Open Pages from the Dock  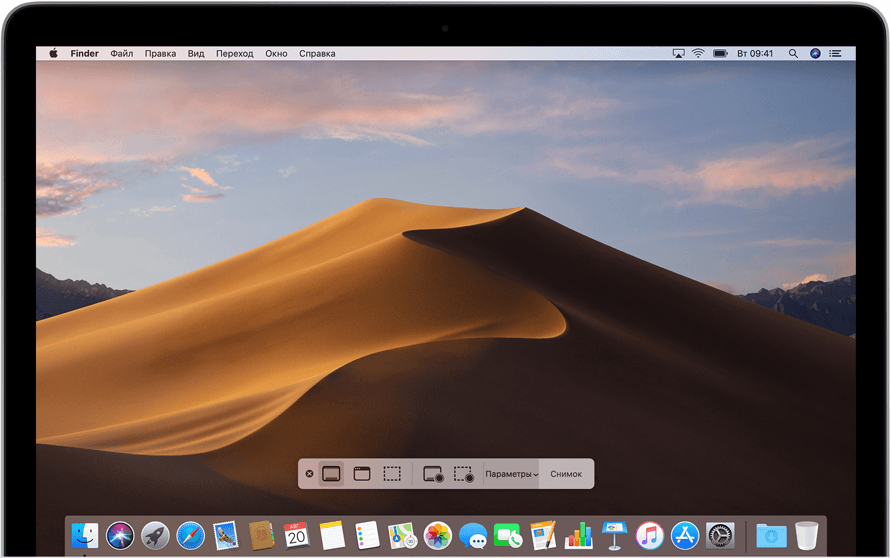[543, 535]
